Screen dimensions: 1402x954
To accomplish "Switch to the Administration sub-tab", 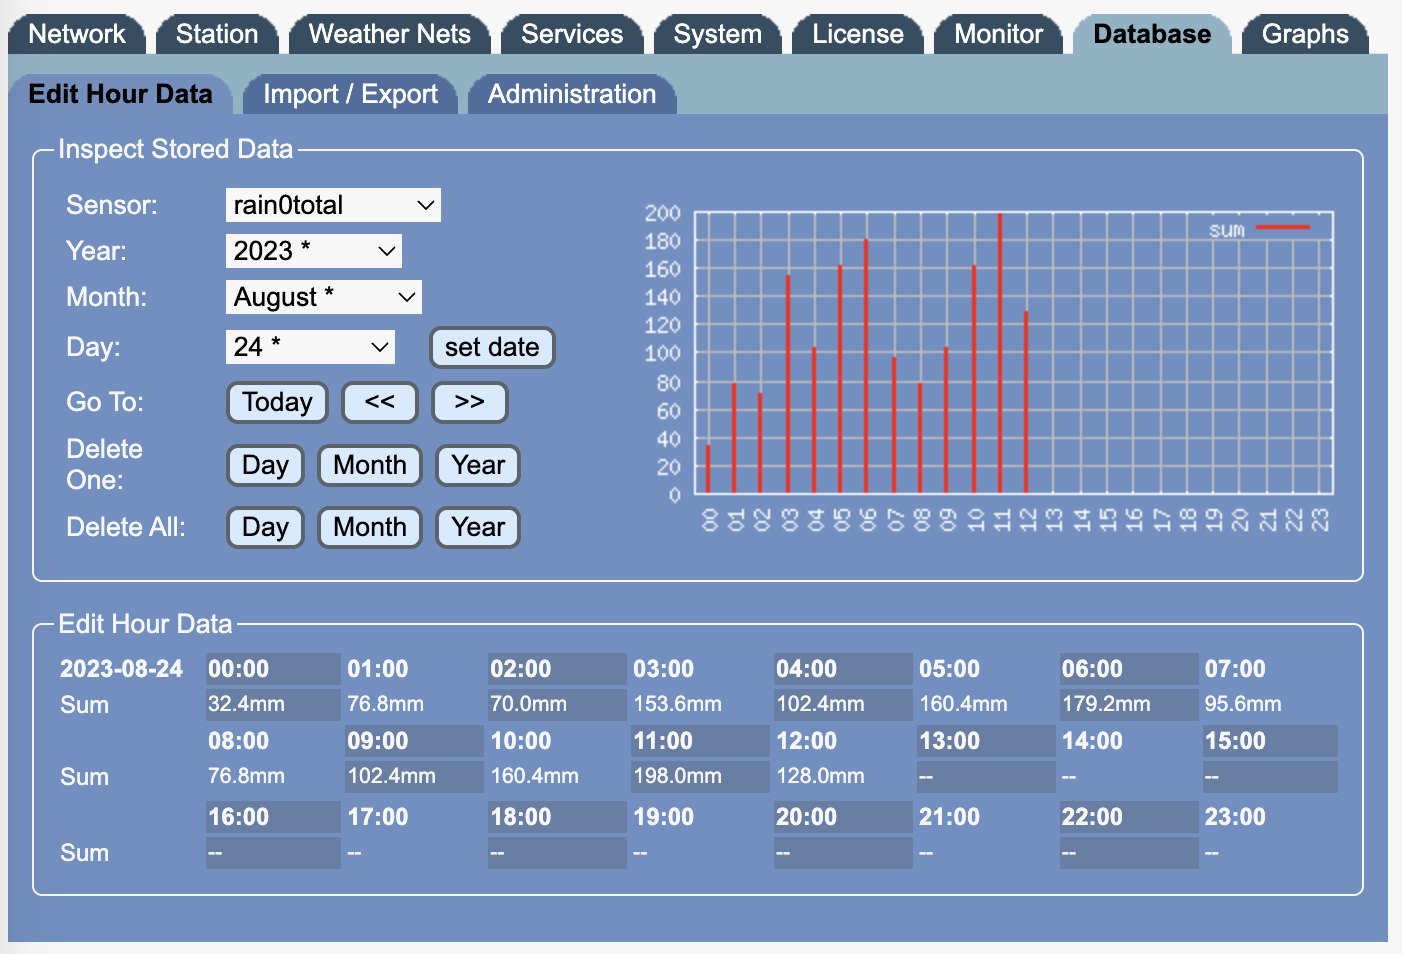I will pyautogui.click(x=572, y=94).
